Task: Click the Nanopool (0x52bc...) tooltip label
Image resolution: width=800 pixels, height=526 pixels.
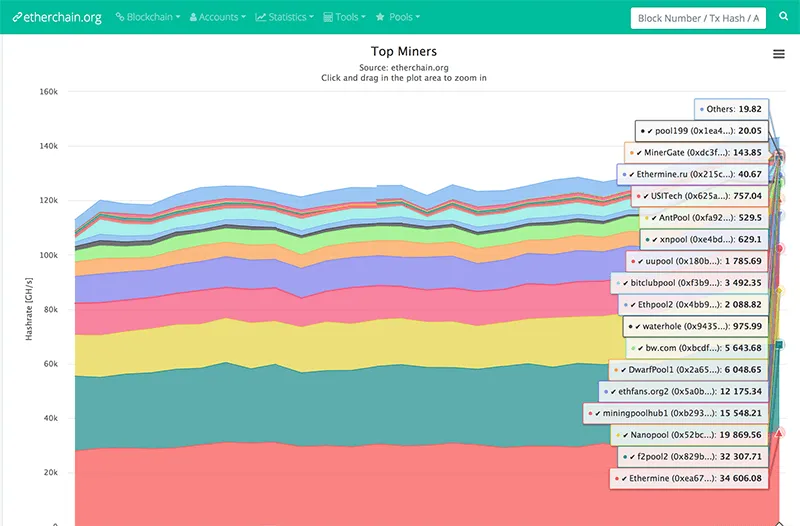Action: (689, 435)
